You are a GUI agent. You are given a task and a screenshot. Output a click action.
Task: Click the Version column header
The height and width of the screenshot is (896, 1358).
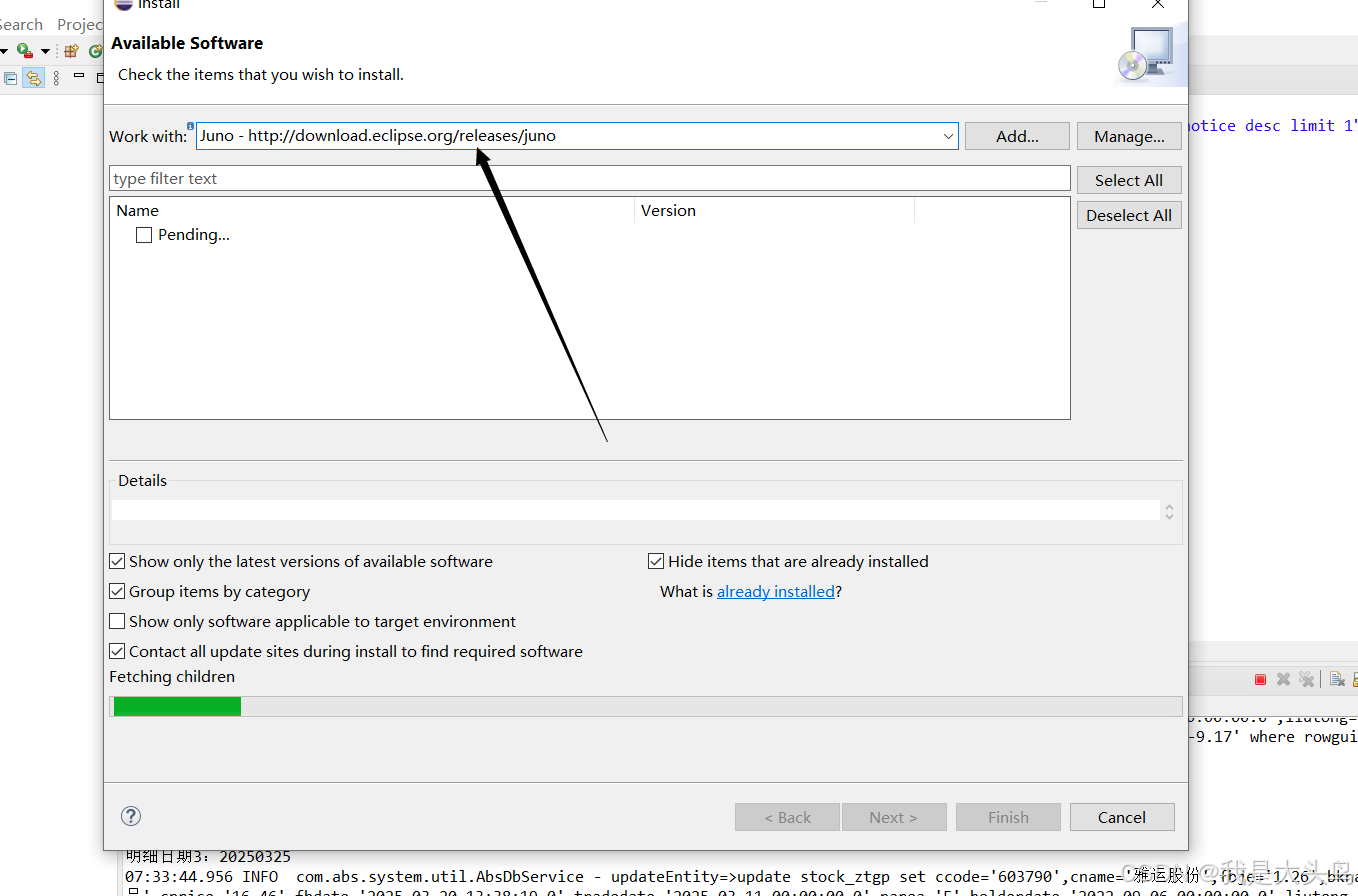pyautogui.click(x=774, y=211)
